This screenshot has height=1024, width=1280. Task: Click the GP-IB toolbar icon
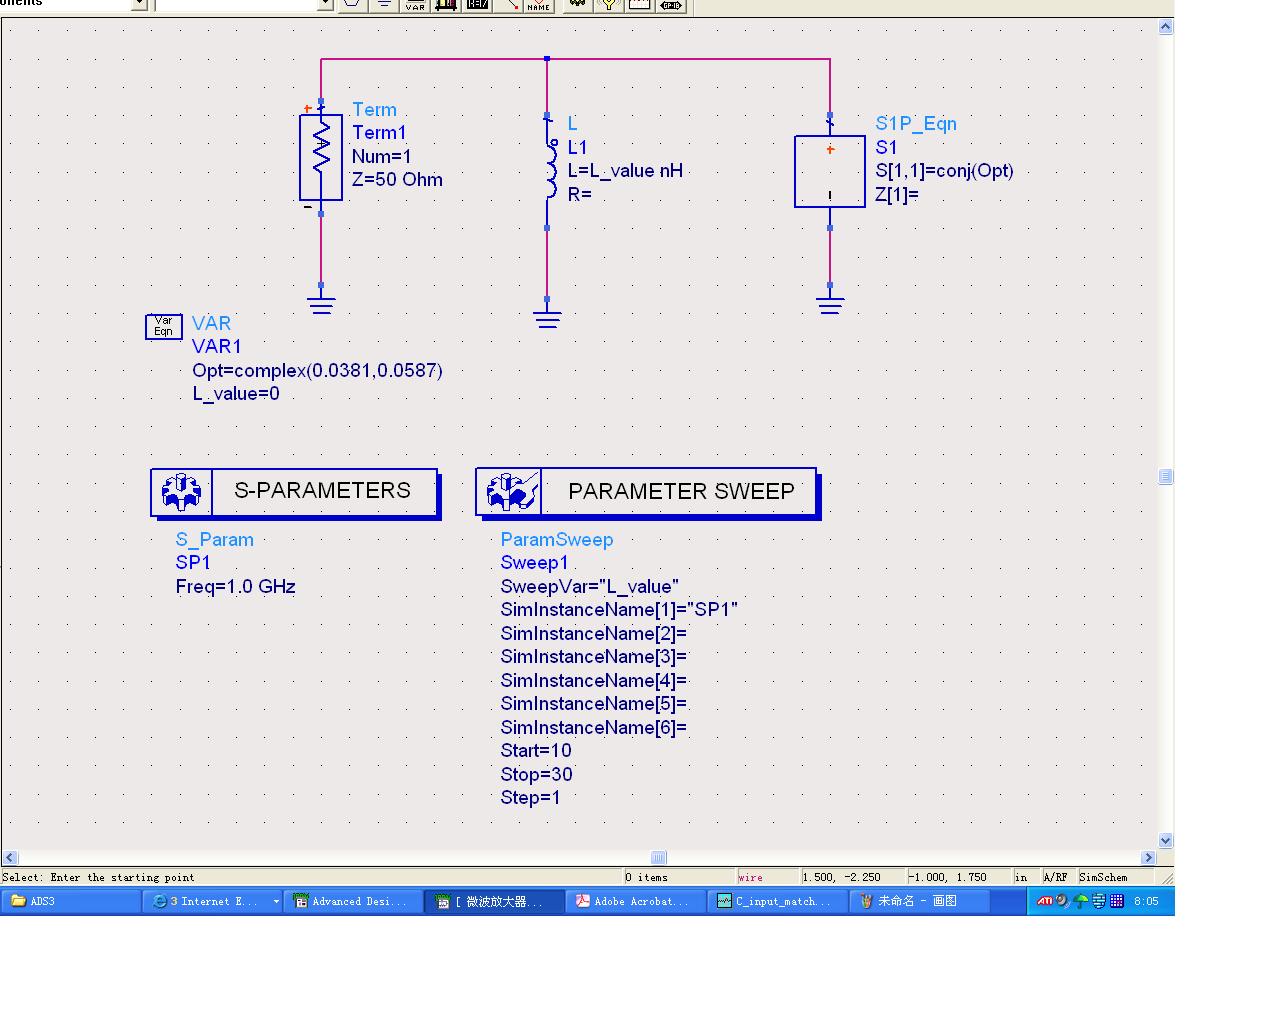[x=671, y=5]
